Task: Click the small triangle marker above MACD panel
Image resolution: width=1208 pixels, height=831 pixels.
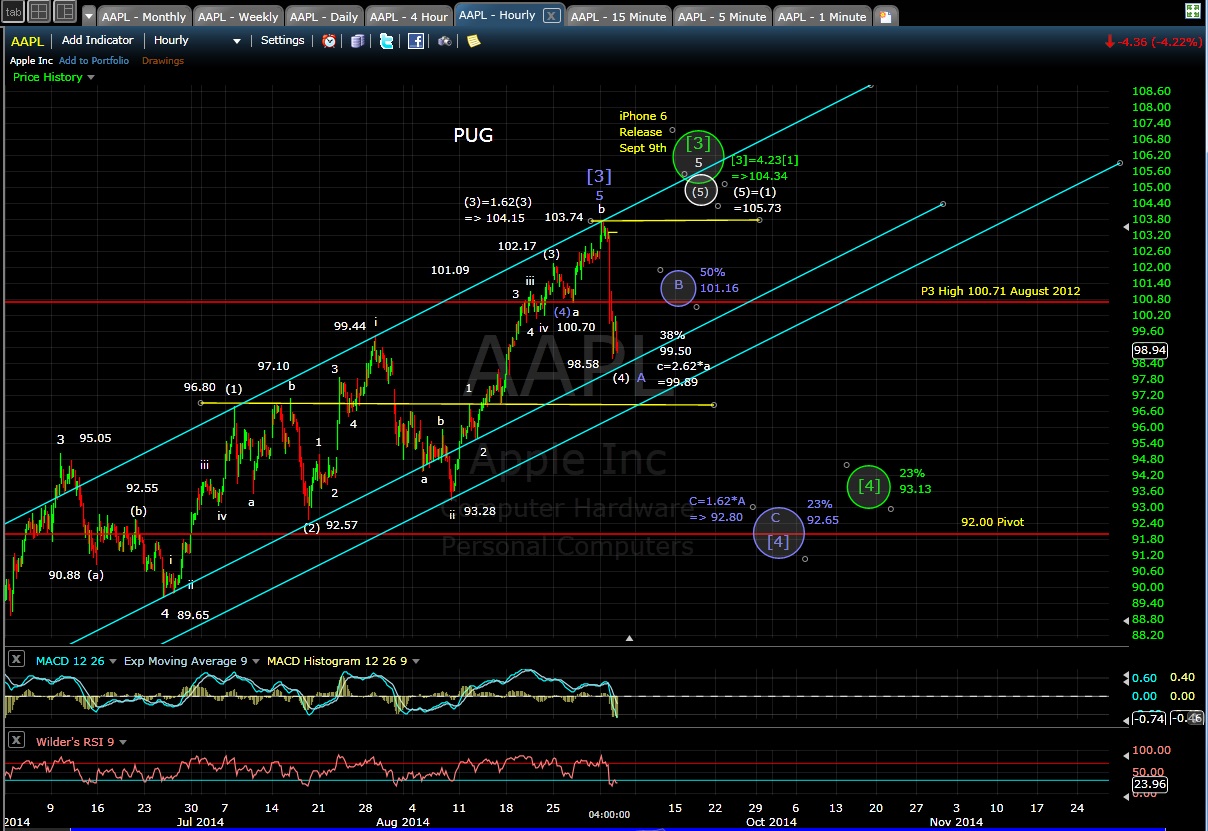Action: coord(630,637)
